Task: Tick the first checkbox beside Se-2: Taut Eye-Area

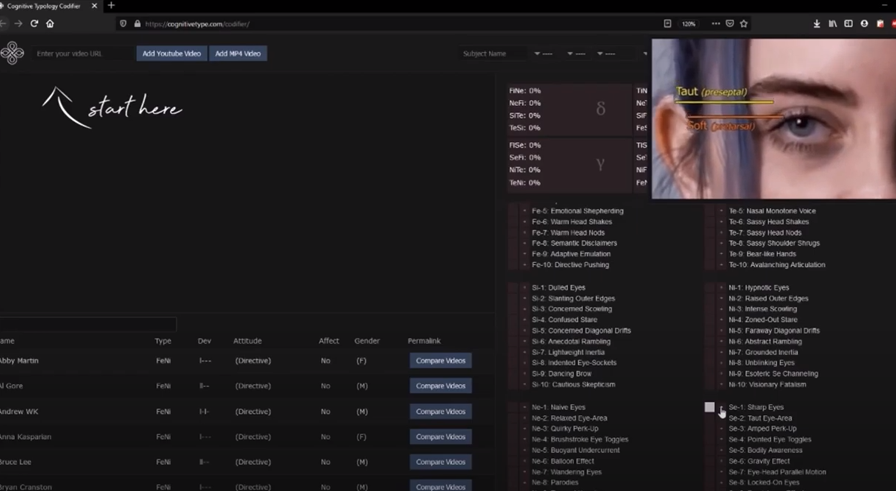Action: pyautogui.click(x=710, y=418)
